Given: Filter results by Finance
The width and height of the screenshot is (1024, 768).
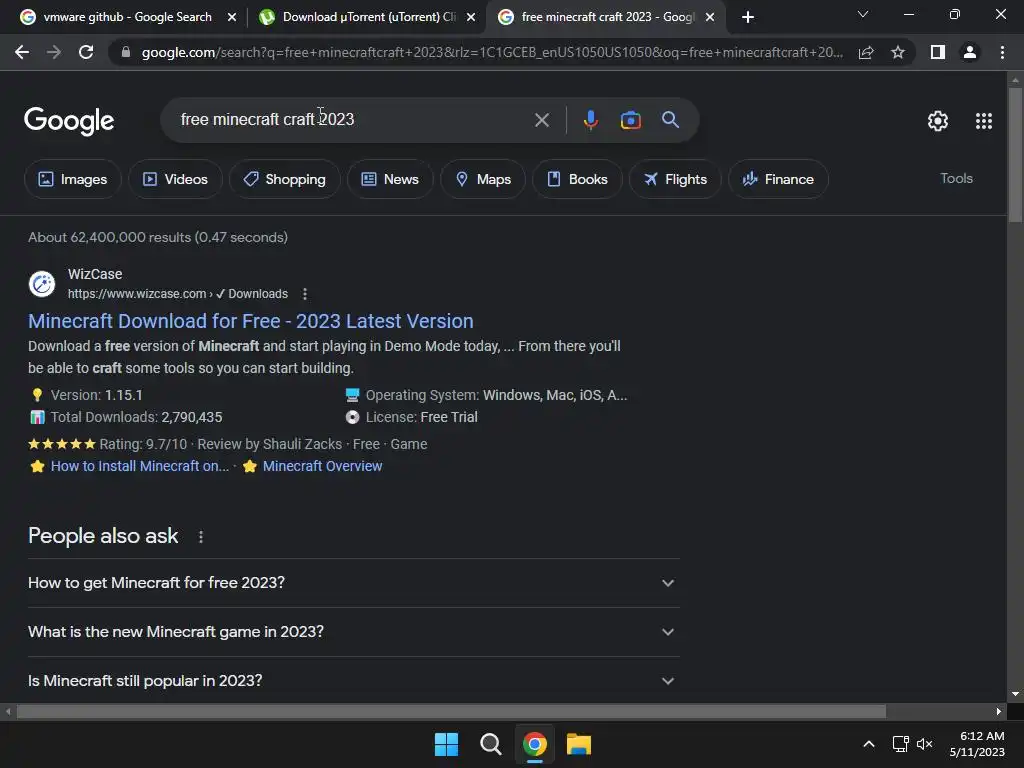Looking at the screenshot, I should pos(778,179).
